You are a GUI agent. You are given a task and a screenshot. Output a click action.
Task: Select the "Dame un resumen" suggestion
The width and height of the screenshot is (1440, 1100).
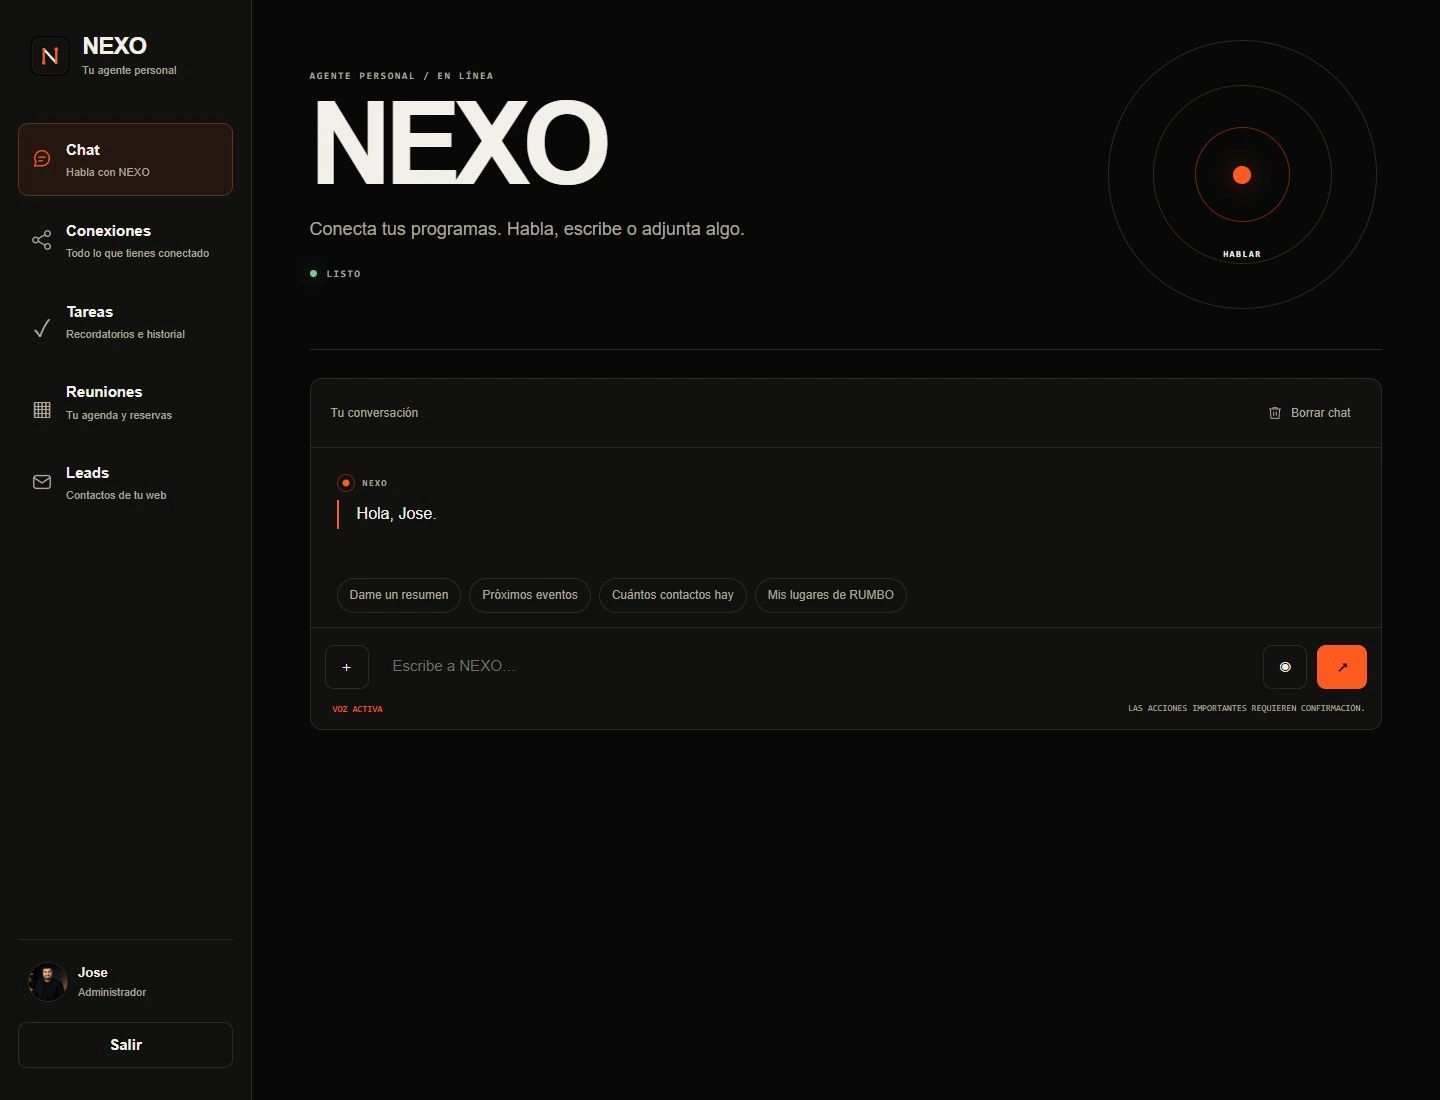coord(399,595)
